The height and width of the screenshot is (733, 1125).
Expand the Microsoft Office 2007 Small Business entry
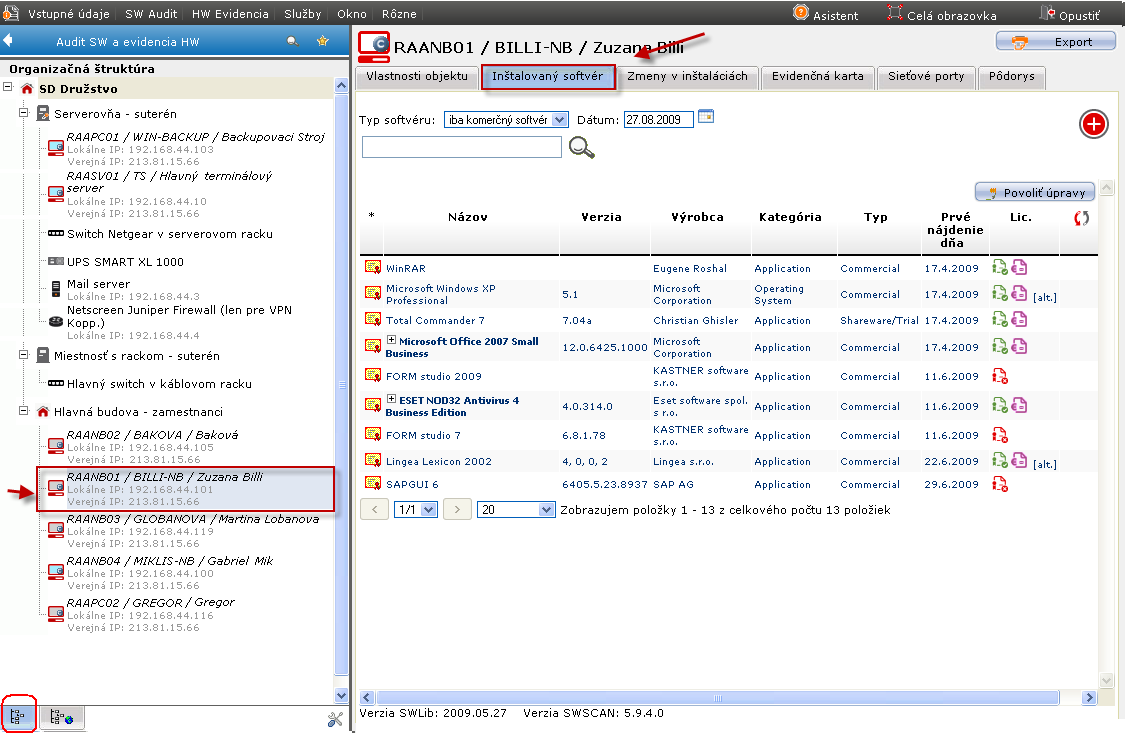tap(391, 340)
